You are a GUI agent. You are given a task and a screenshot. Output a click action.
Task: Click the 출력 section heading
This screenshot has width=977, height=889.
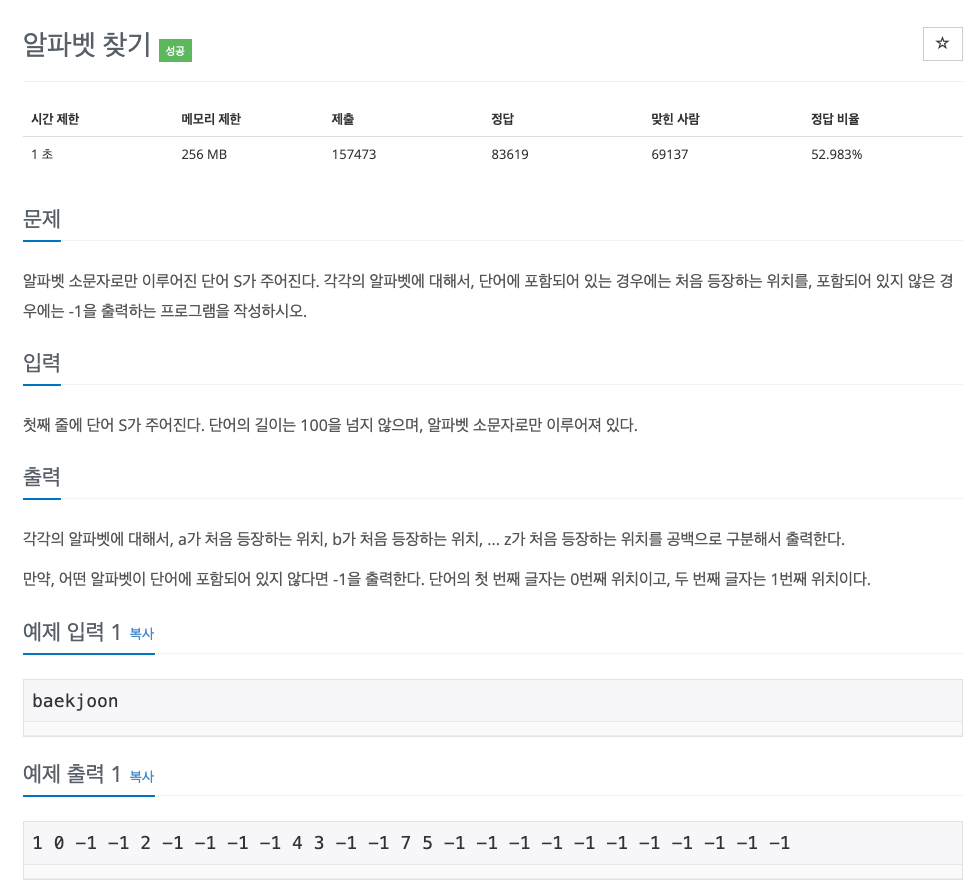[42, 477]
